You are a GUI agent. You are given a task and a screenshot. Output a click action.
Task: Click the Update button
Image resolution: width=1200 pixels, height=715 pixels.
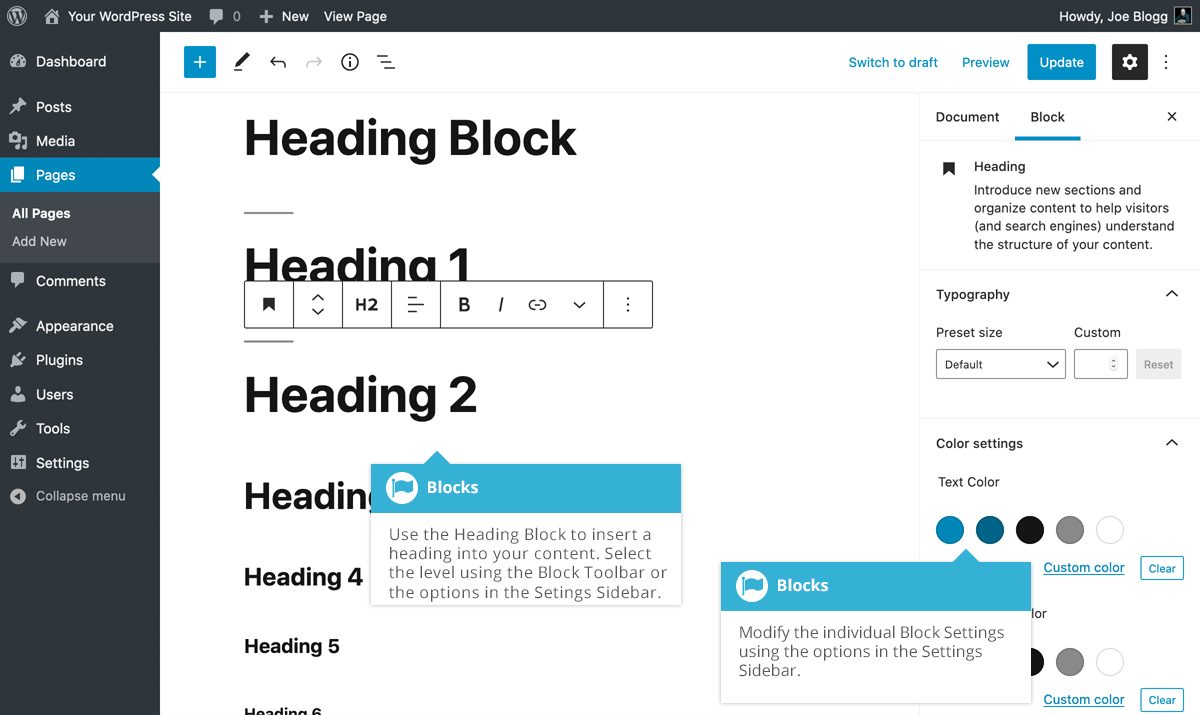coord(1061,62)
